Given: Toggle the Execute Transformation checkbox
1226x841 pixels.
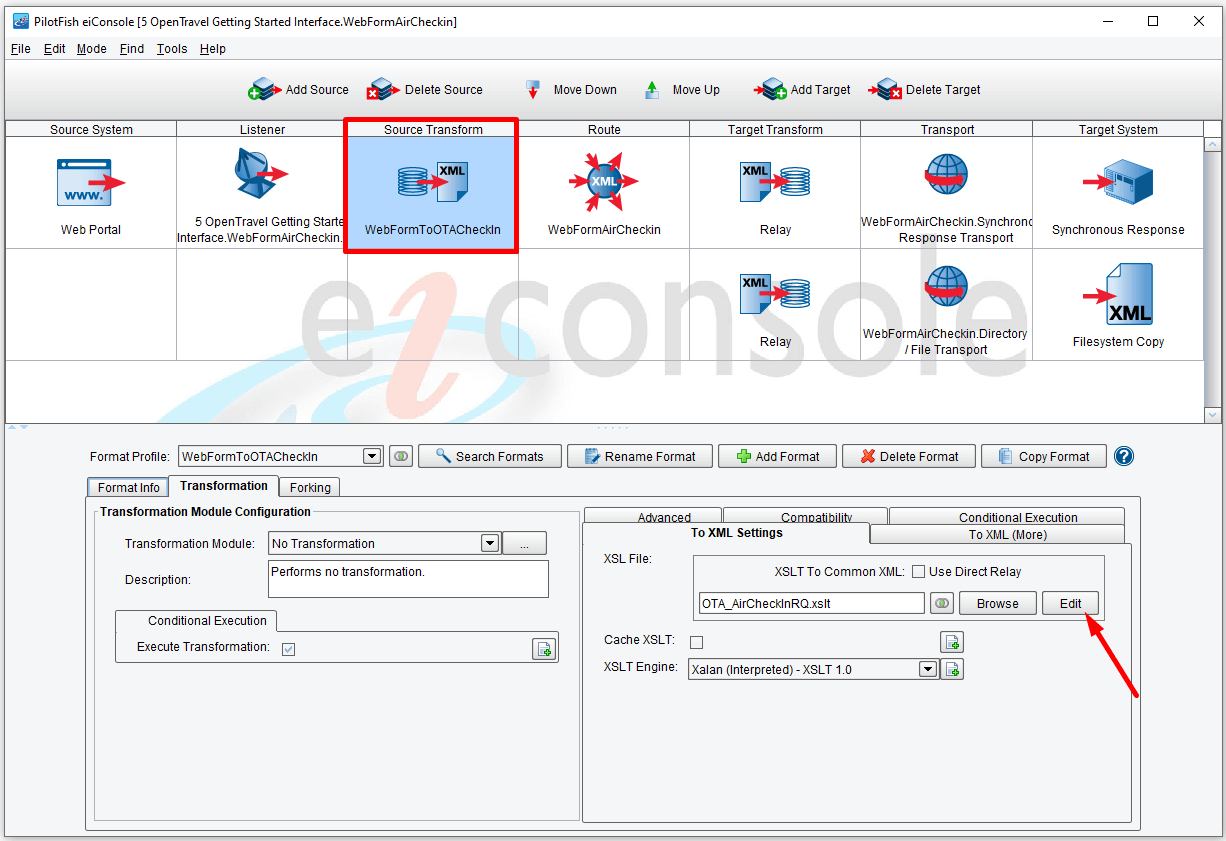Looking at the screenshot, I should pos(288,648).
